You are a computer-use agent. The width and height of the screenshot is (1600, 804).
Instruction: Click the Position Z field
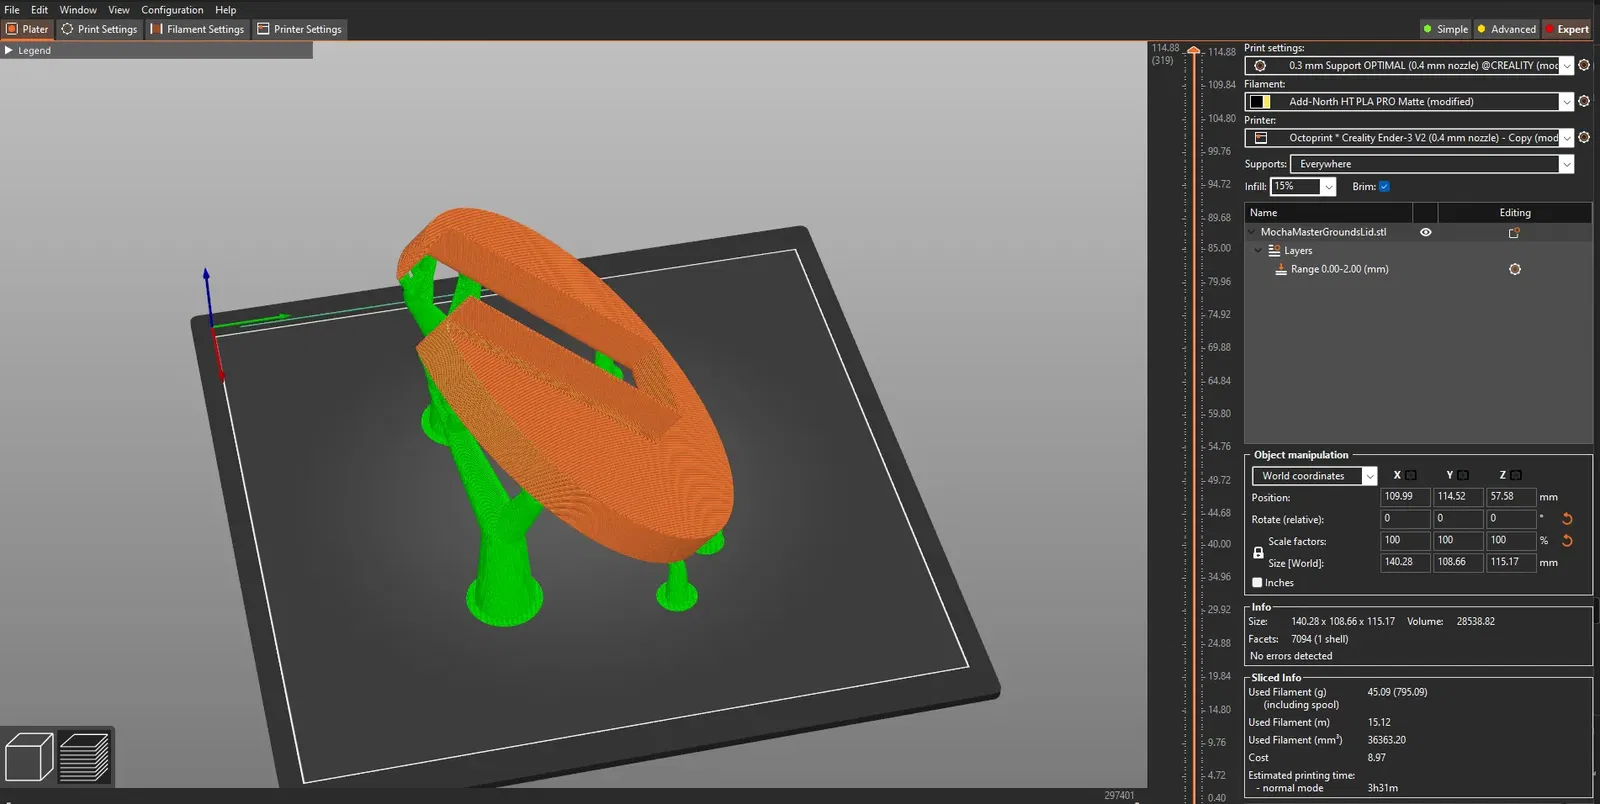(x=1511, y=496)
